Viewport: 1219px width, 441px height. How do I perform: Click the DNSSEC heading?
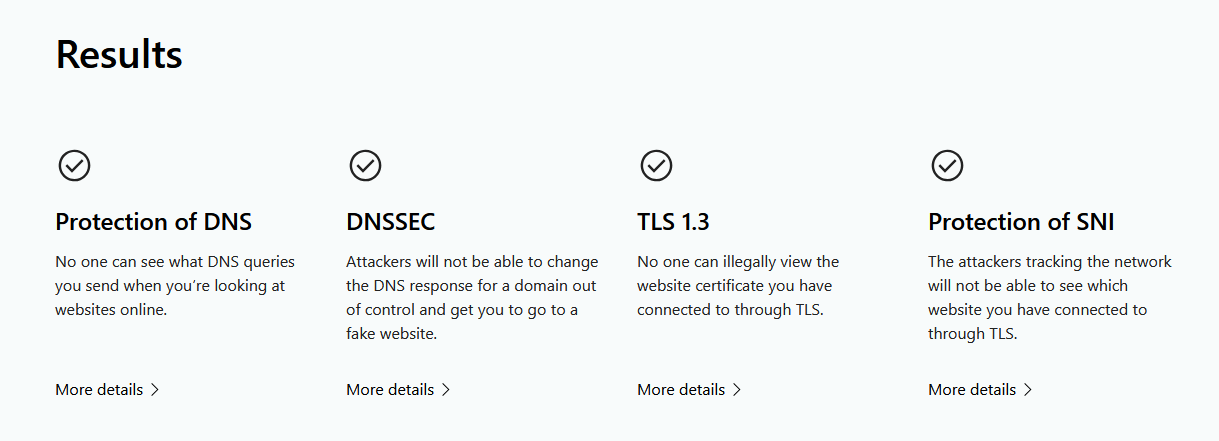click(391, 222)
